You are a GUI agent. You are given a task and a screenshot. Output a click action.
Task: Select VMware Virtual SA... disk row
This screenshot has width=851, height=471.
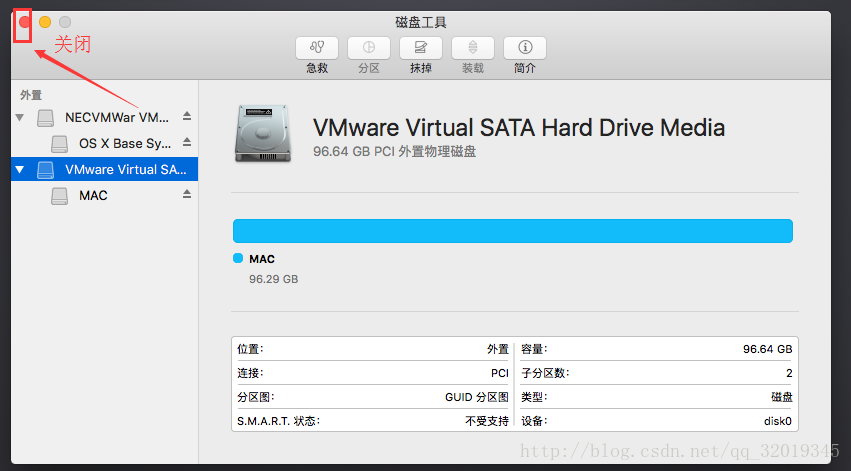click(x=104, y=170)
